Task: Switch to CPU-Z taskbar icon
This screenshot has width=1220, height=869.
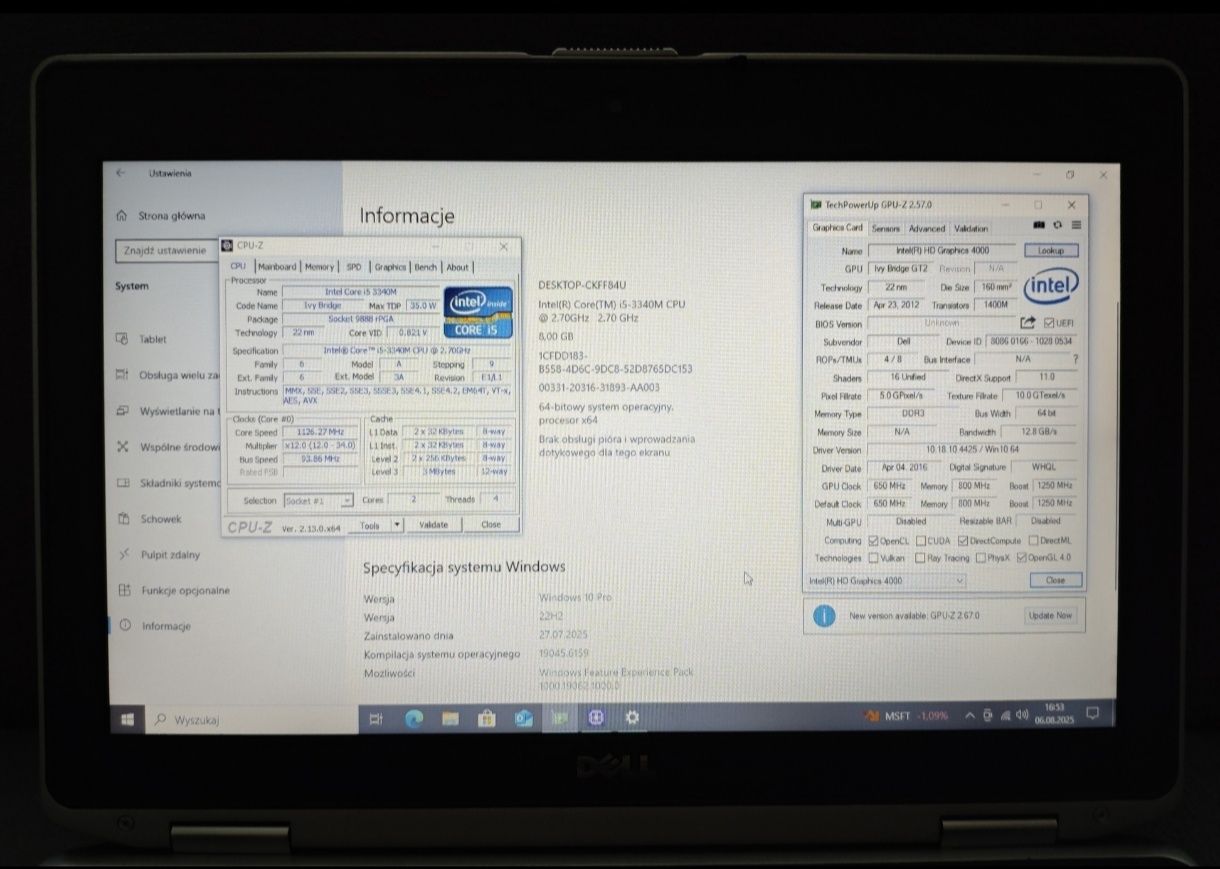Action: [596, 718]
